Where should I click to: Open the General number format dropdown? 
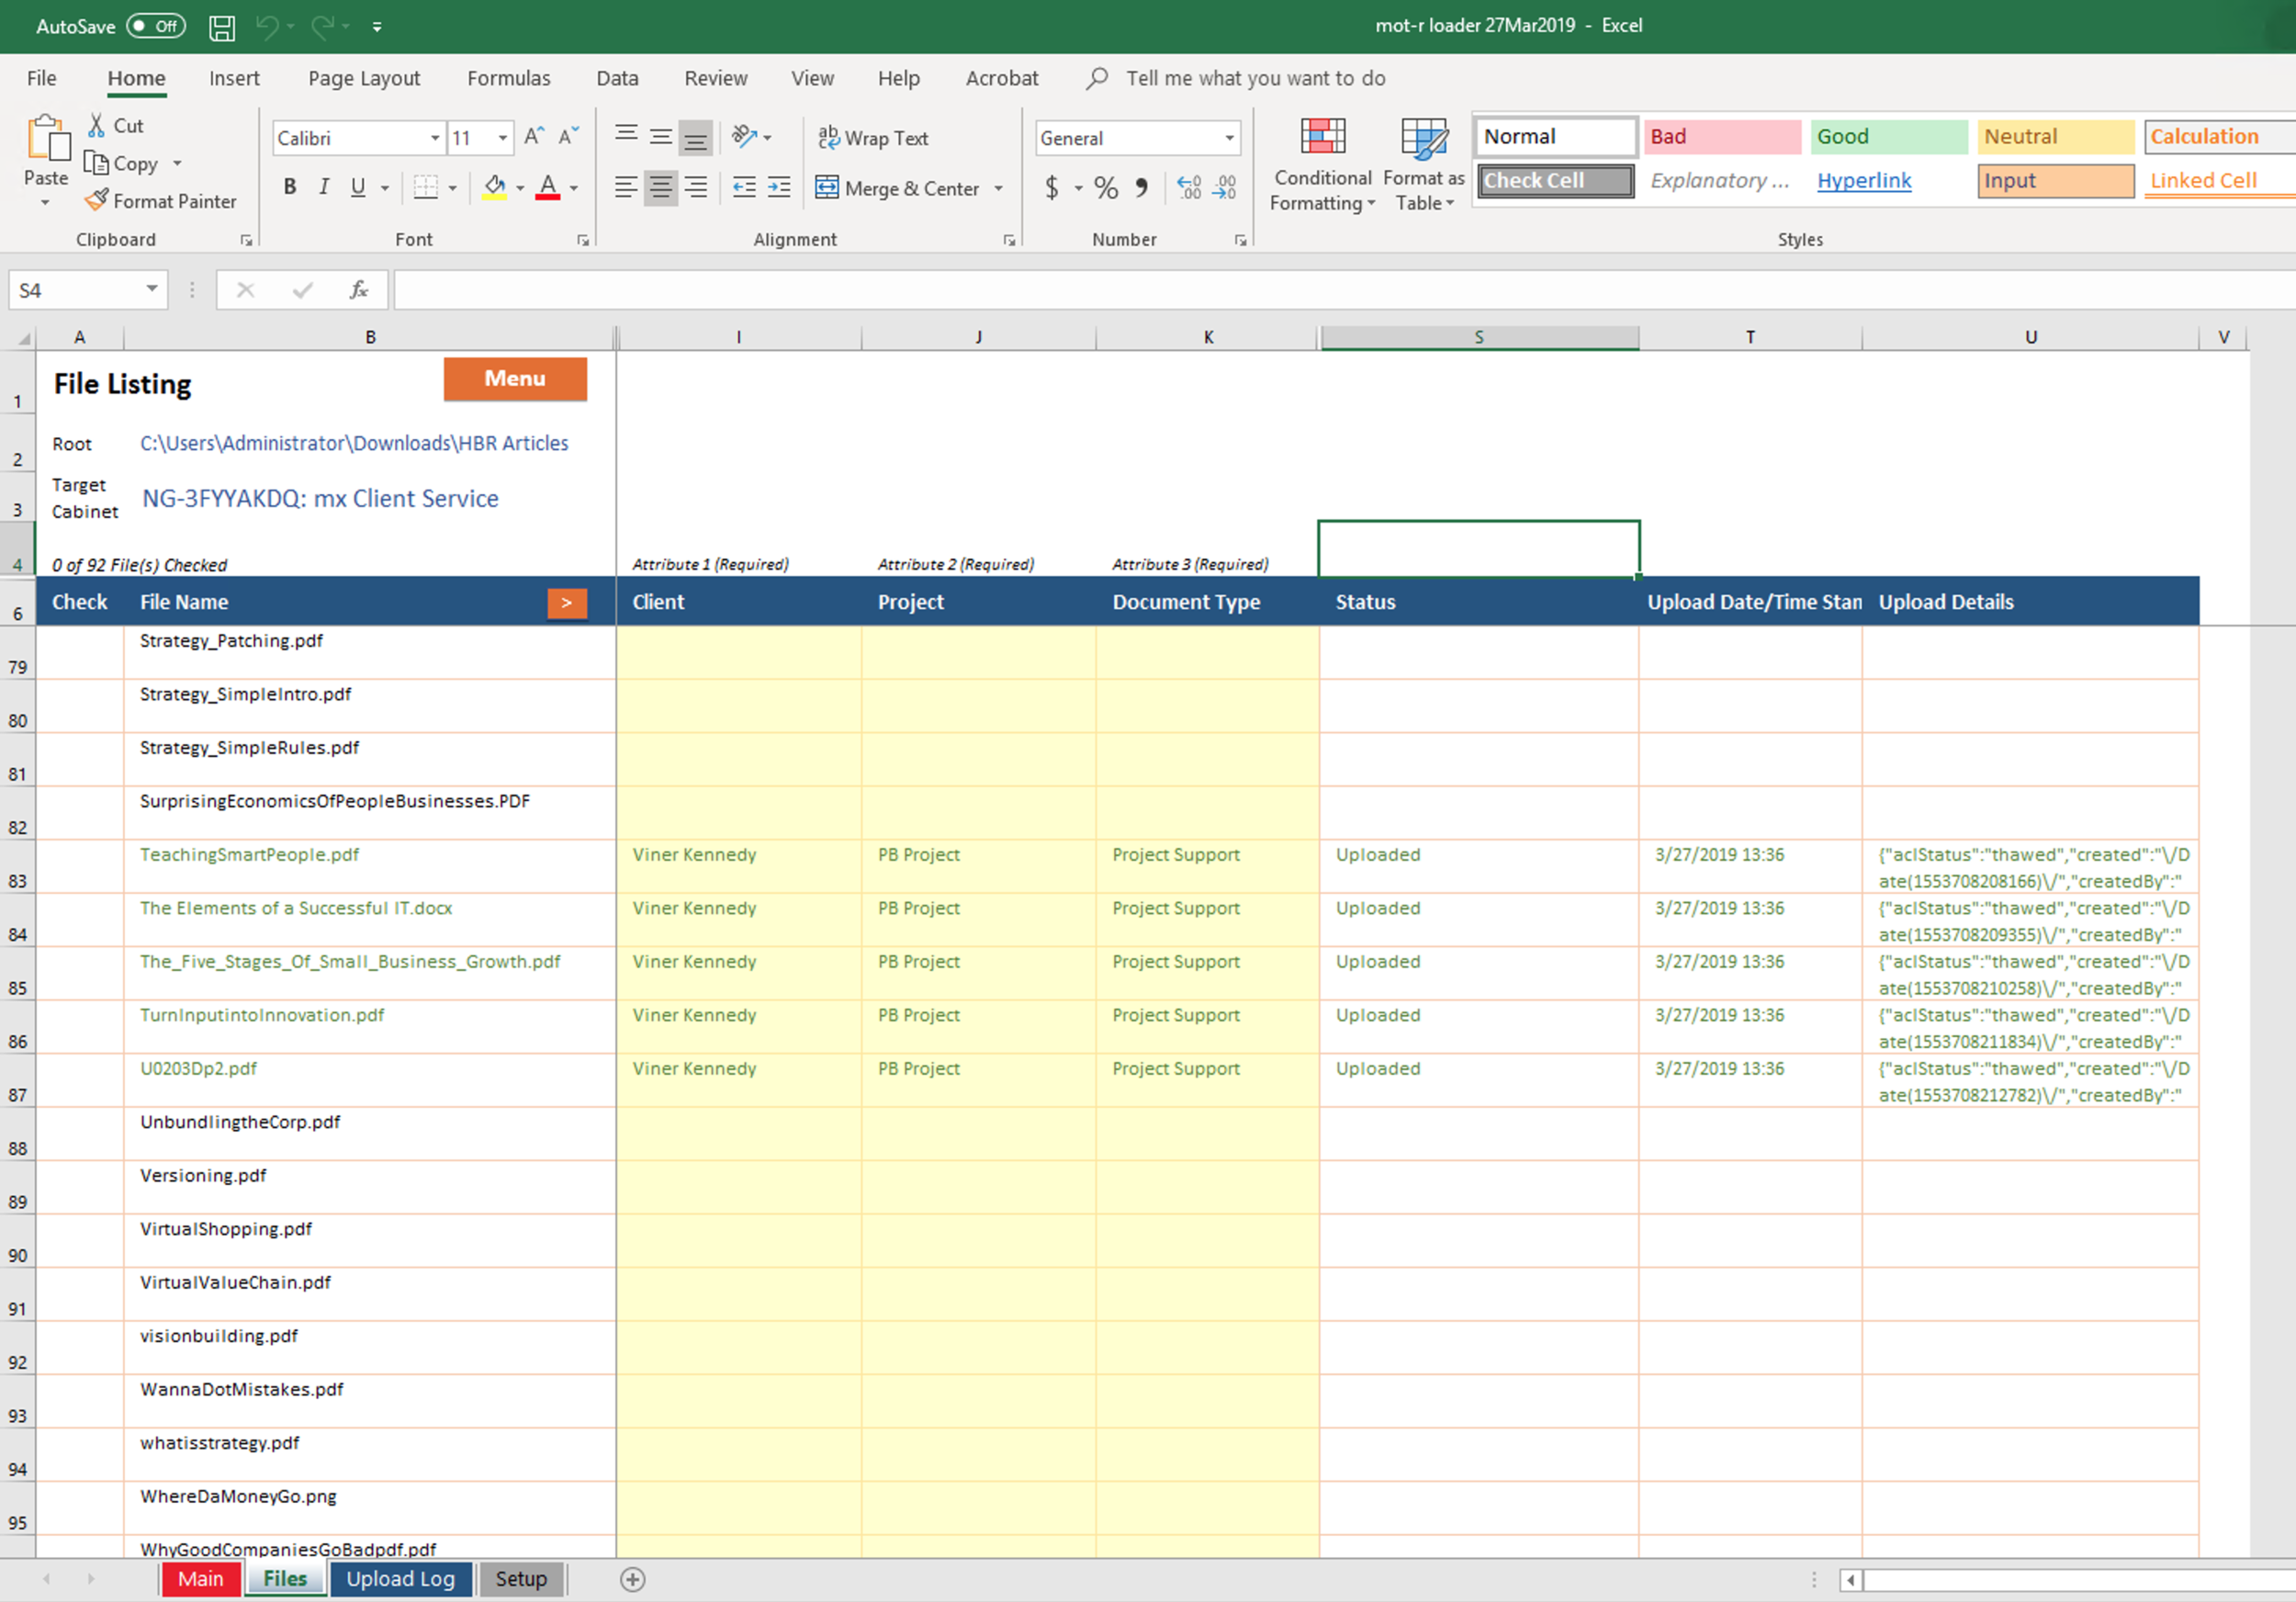click(1229, 138)
